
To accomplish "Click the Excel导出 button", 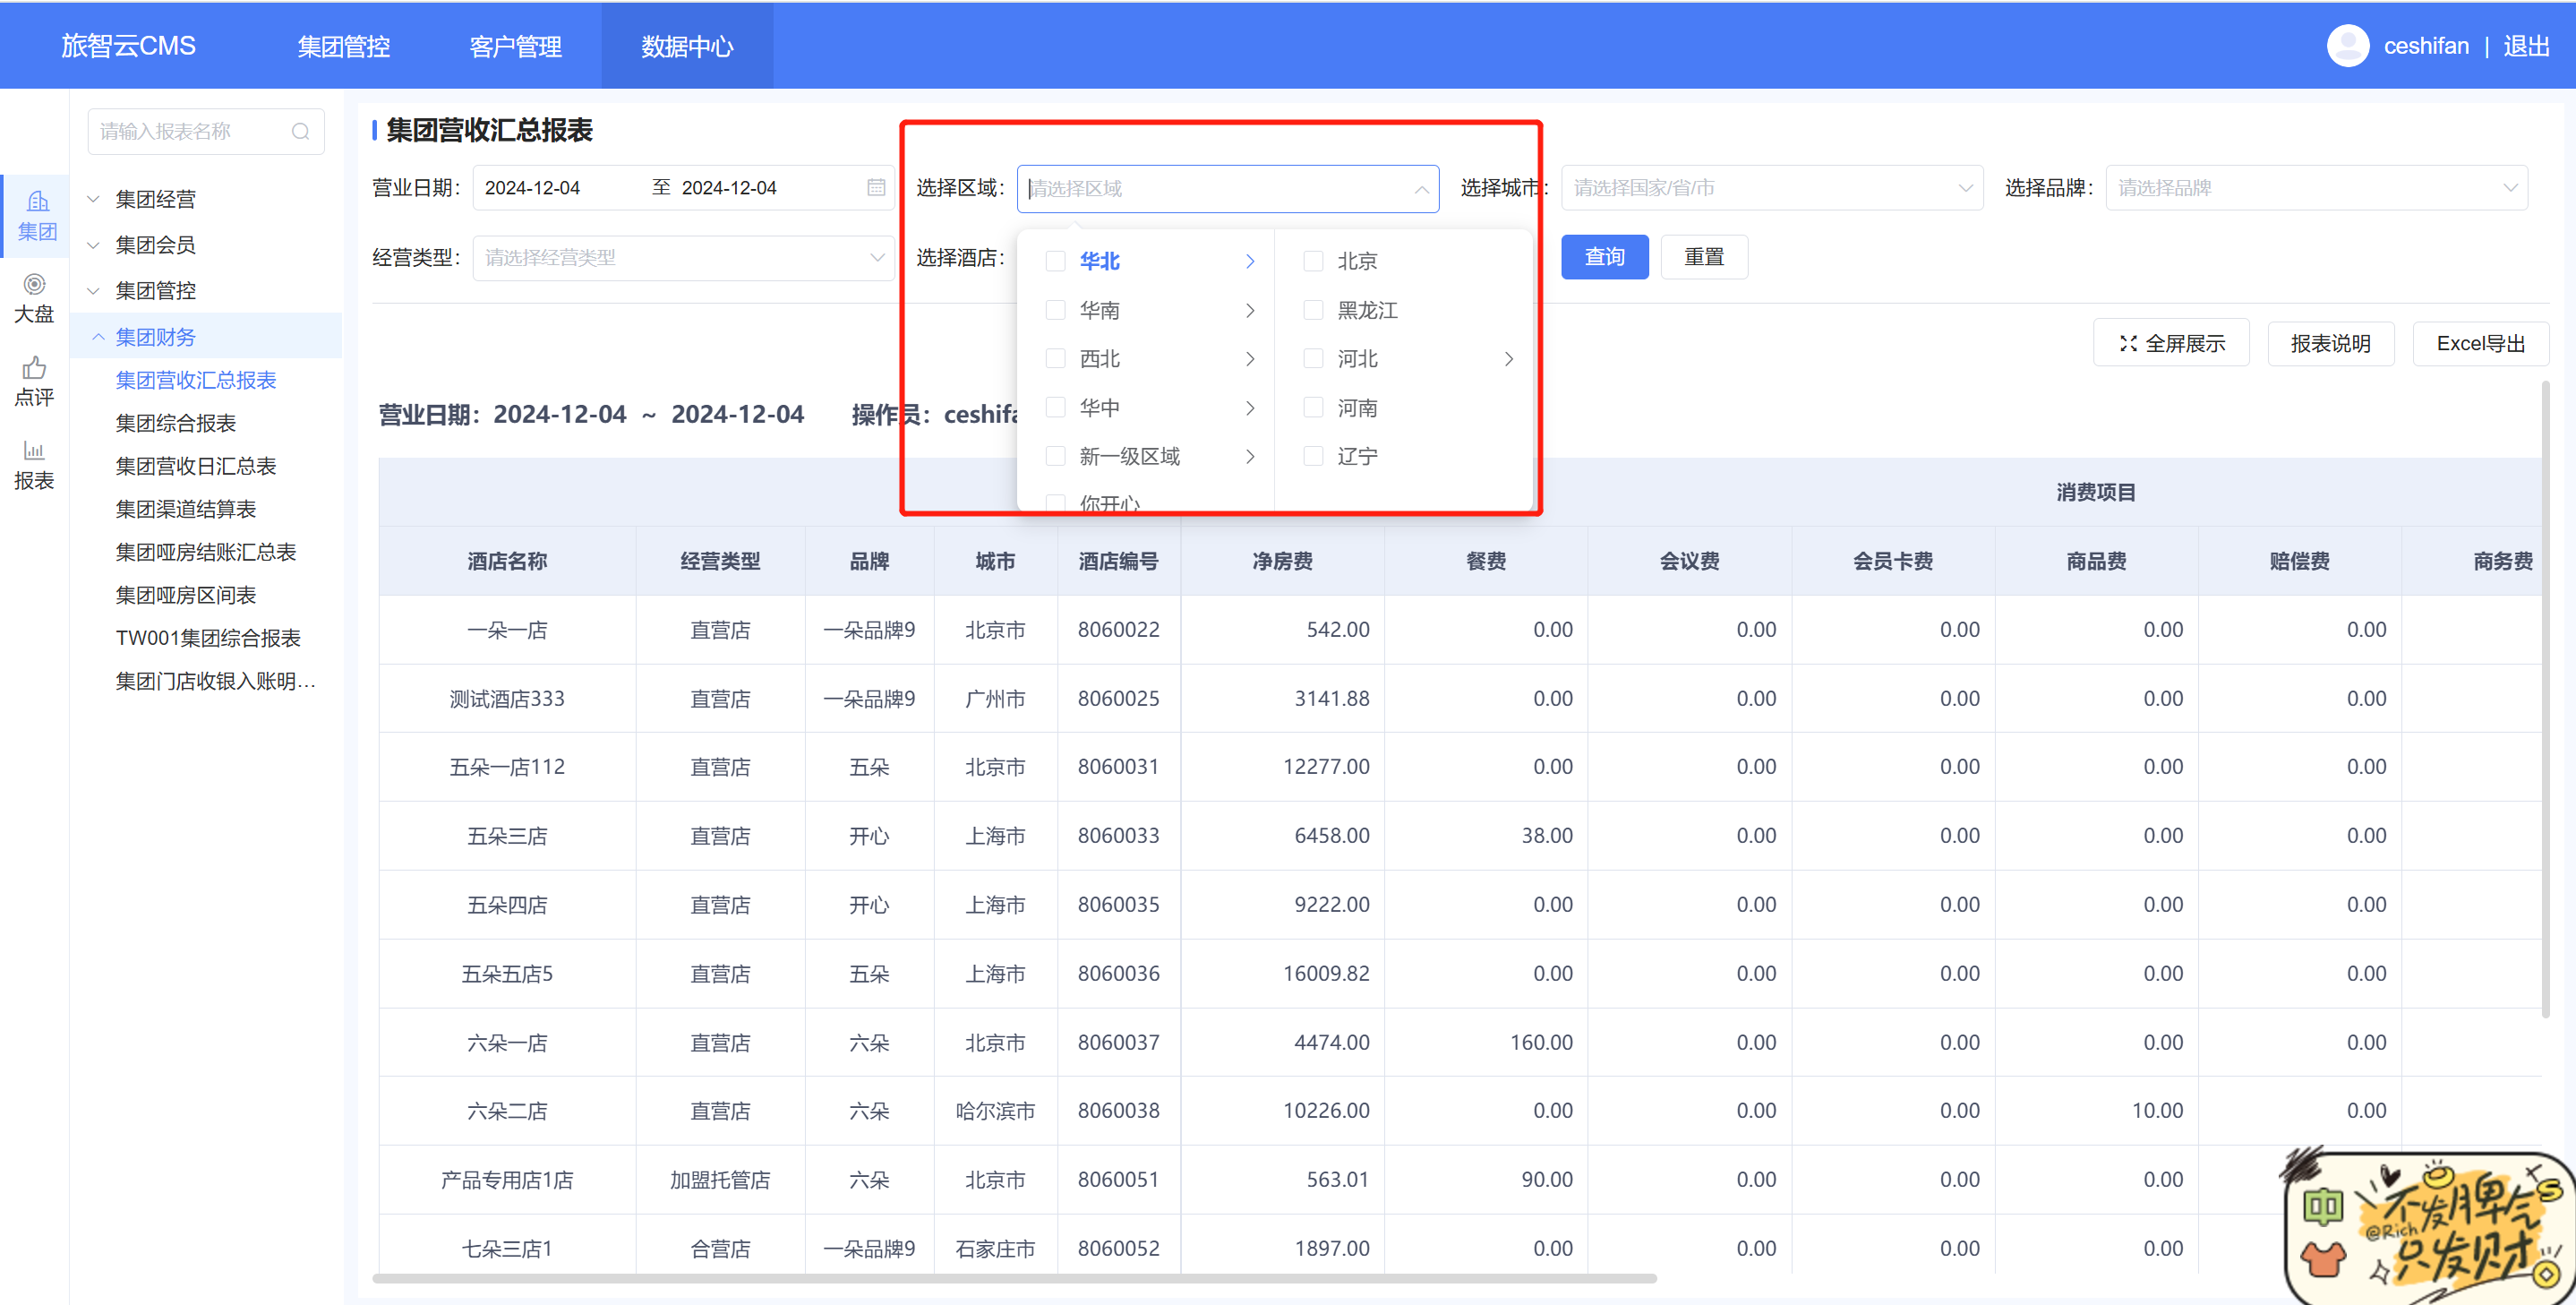I will tap(2480, 343).
